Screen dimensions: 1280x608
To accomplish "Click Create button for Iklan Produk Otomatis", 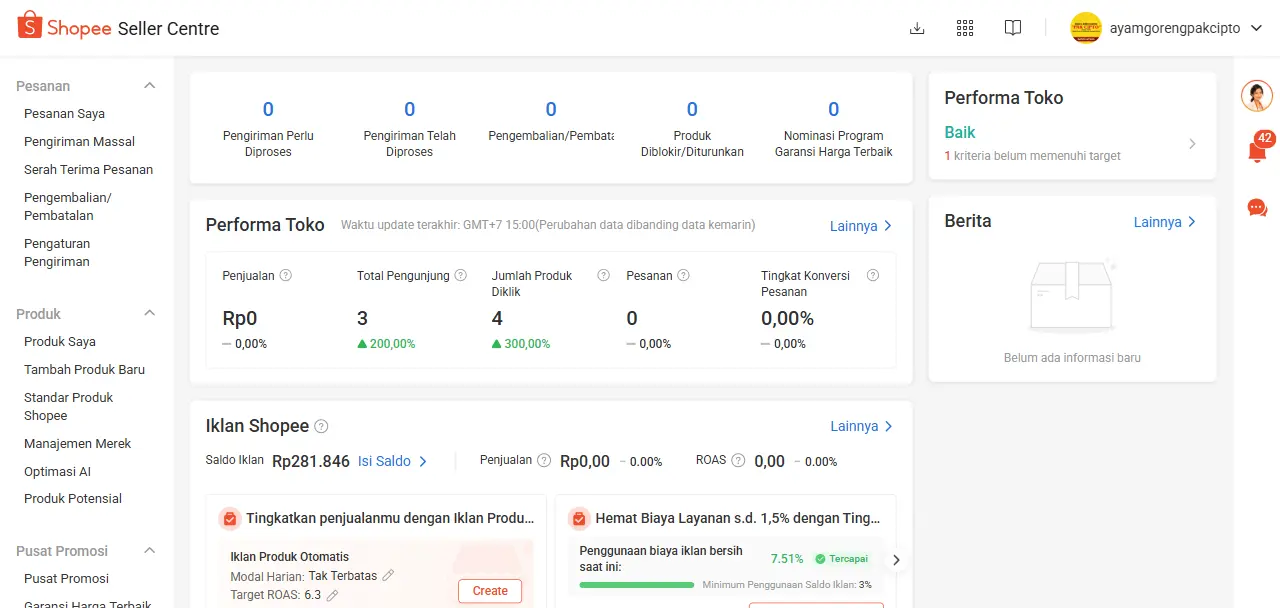I will pyautogui.click(x=490, y=591).
